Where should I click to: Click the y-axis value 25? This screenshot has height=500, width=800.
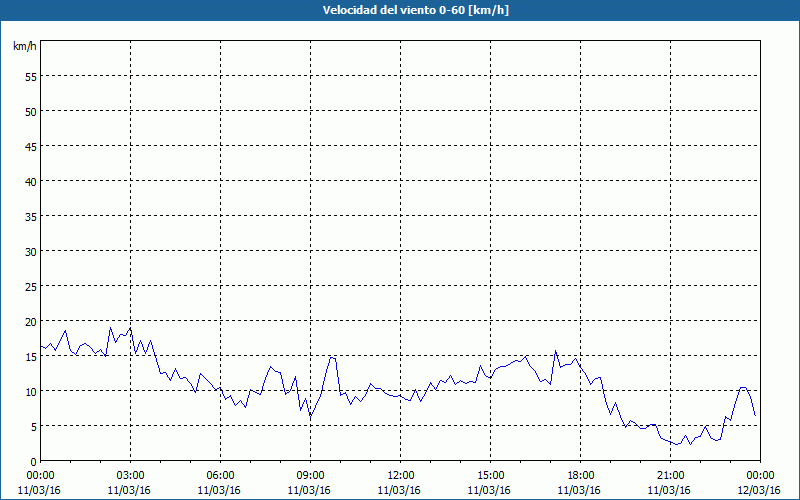click(31, 286)
